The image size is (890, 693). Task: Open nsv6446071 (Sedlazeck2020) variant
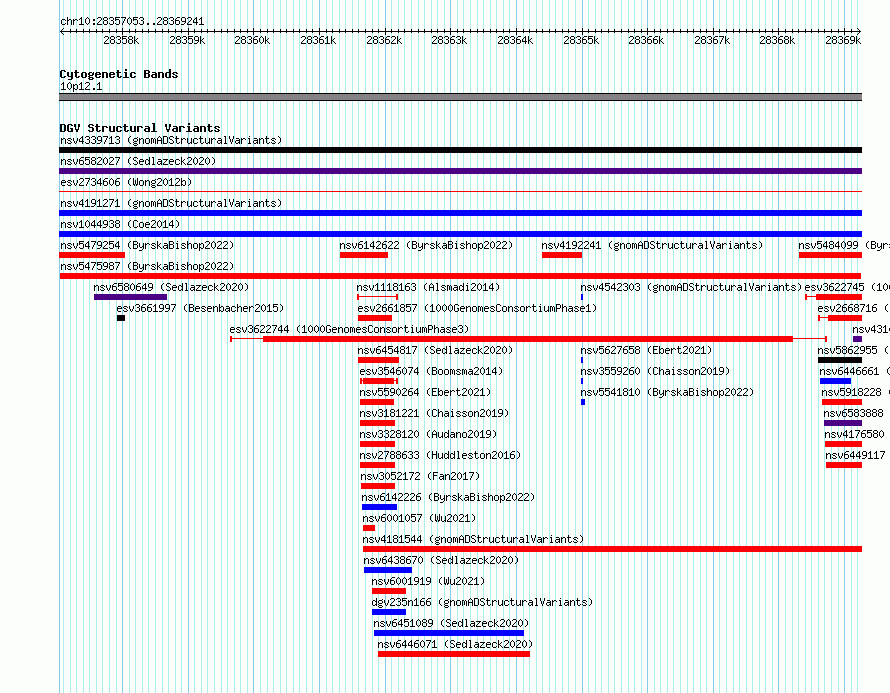pos(455,644)
